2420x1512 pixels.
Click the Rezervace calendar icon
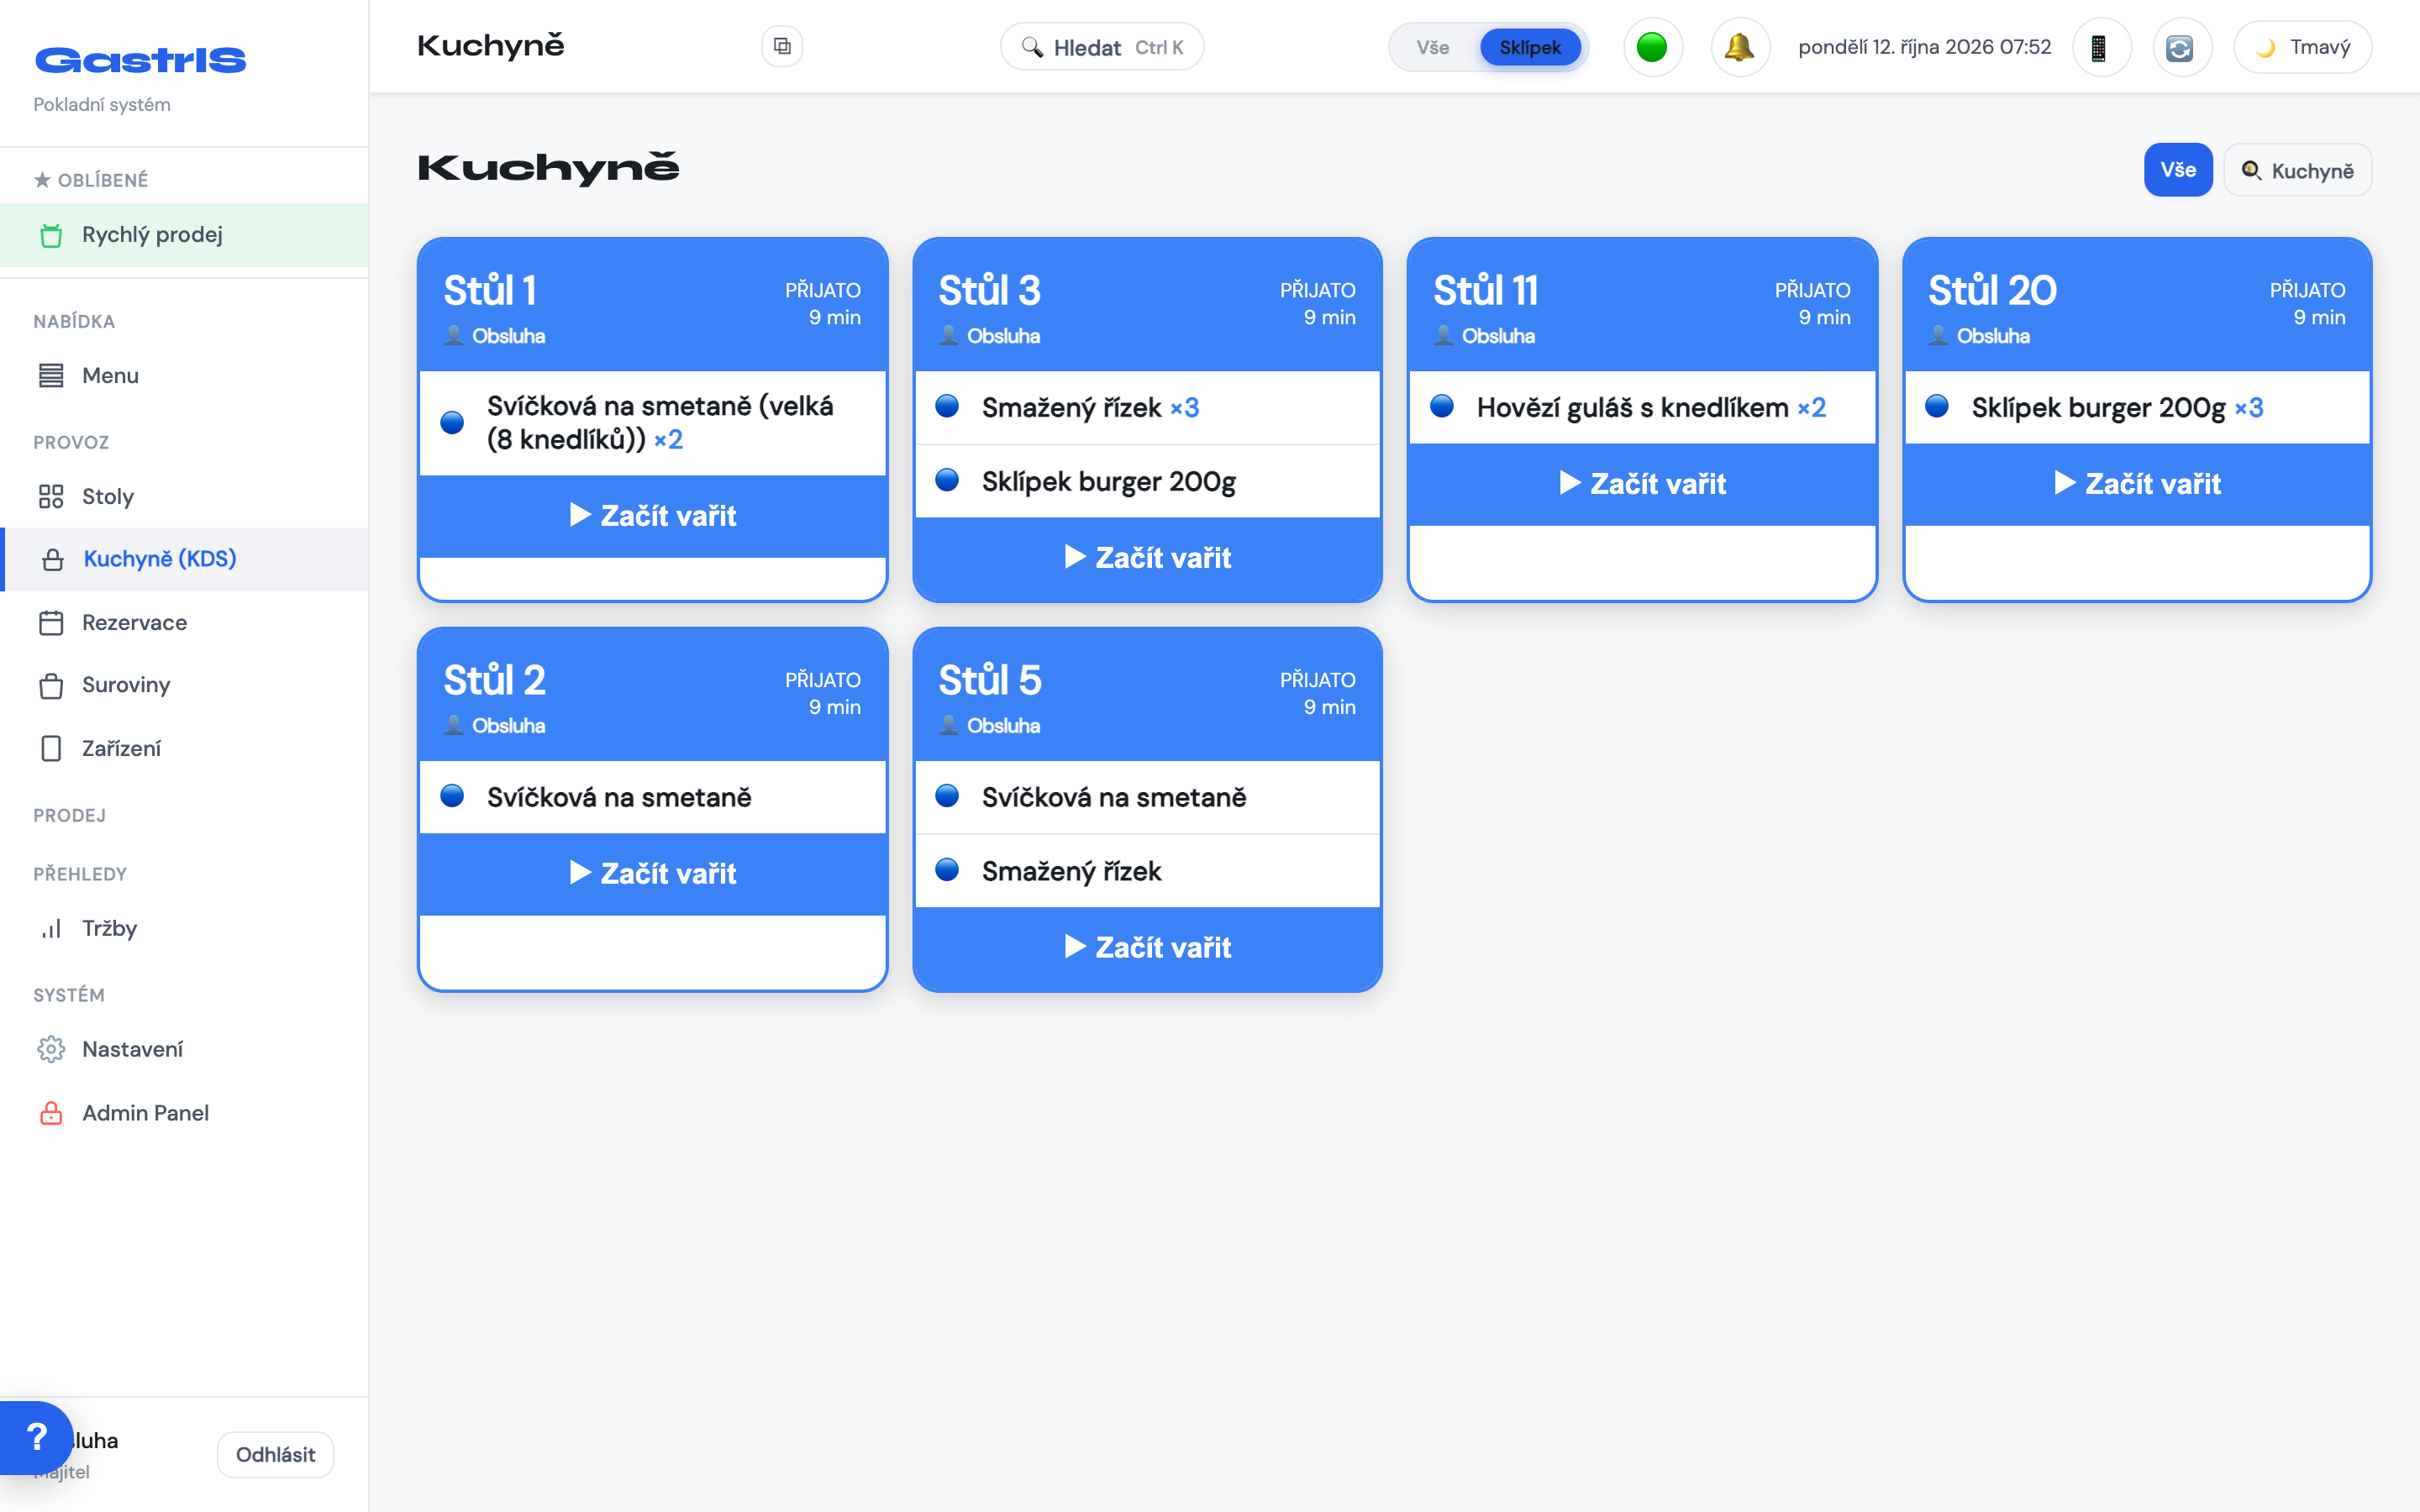[x=51, y=623]
